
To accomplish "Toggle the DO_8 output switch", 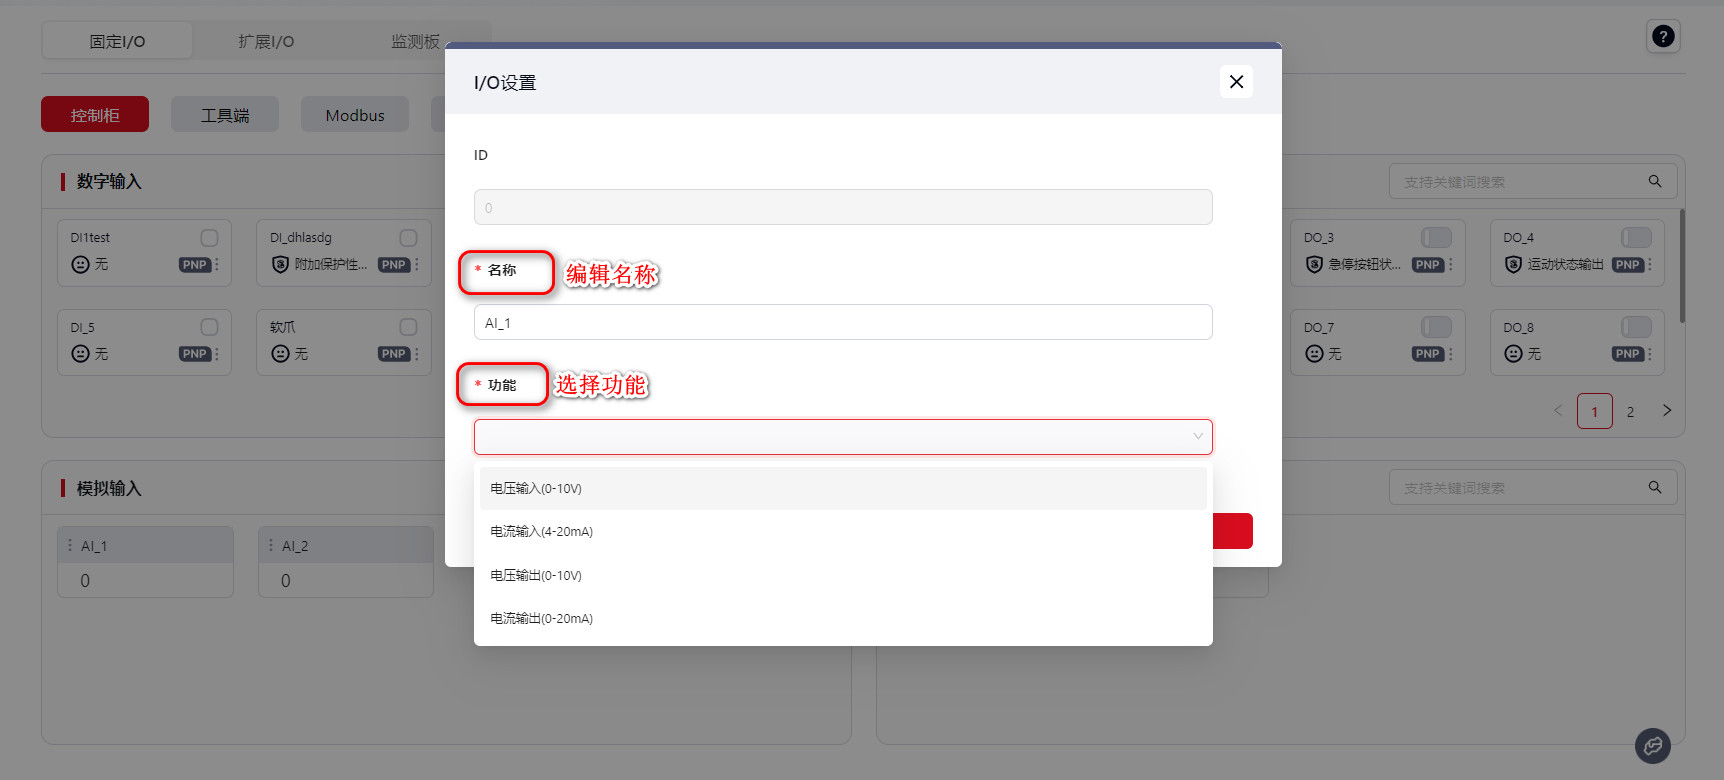I will (x=1636, y=327).
